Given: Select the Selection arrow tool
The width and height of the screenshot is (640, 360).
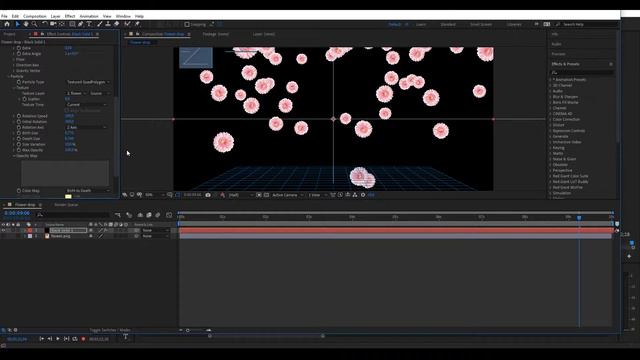Looking at the screenshot, I should click(x=17, y=24).
